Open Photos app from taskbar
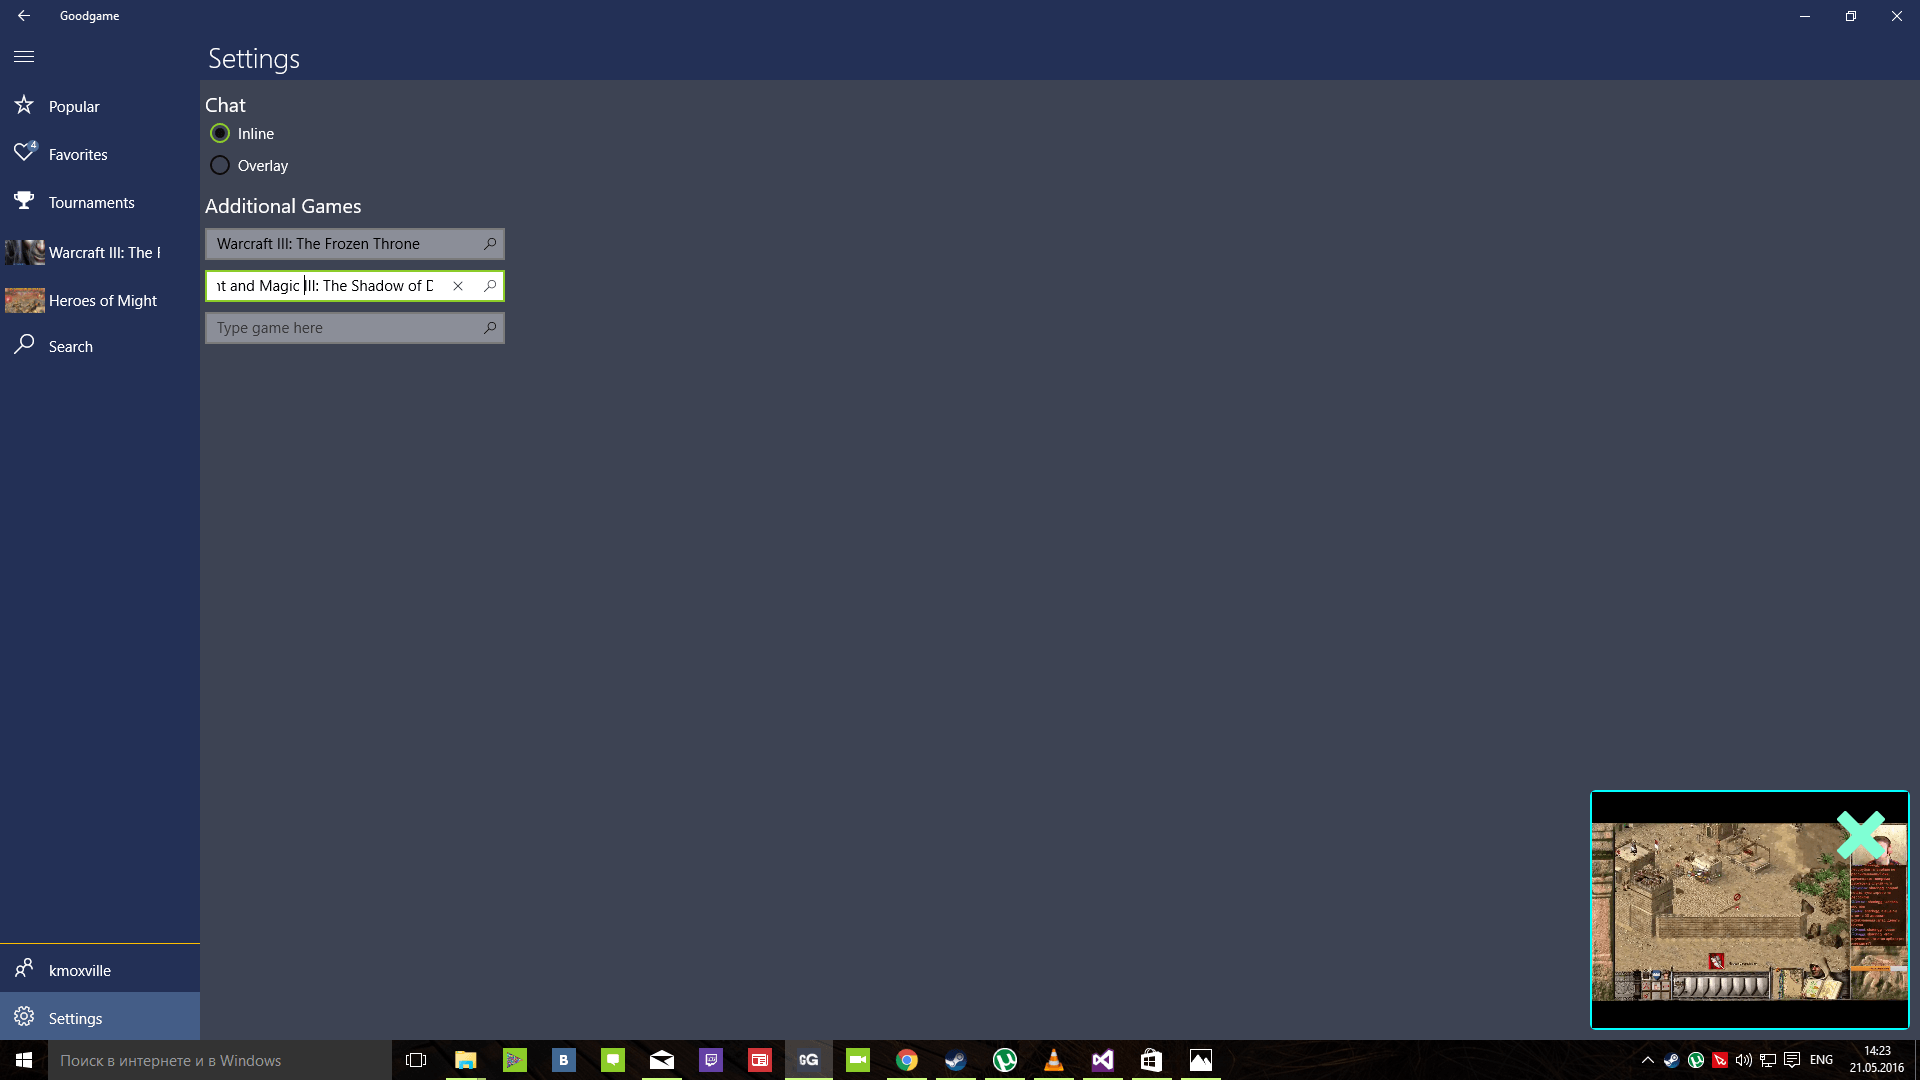 (1201, 1060)
